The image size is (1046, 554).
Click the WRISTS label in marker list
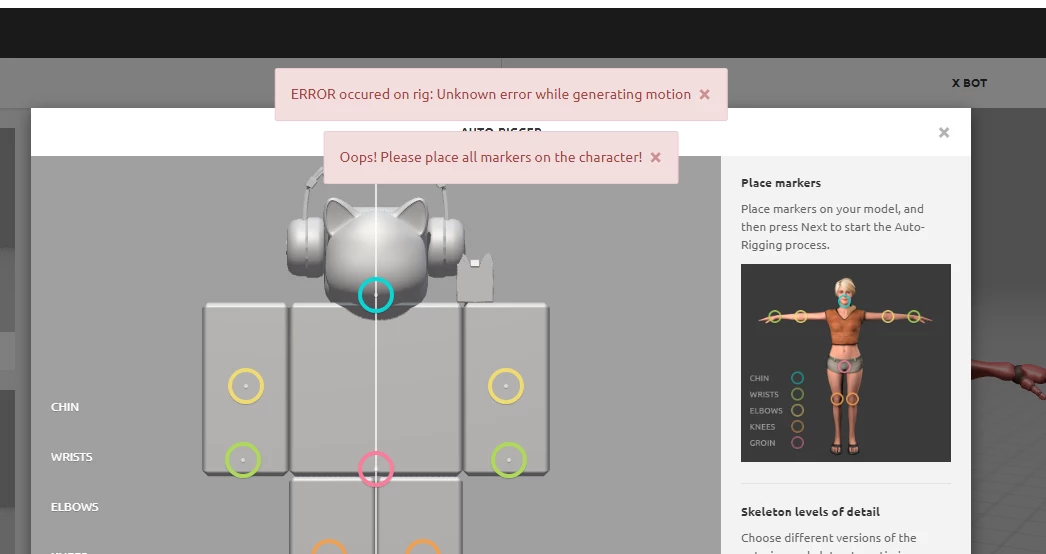[x=71, y=457]
